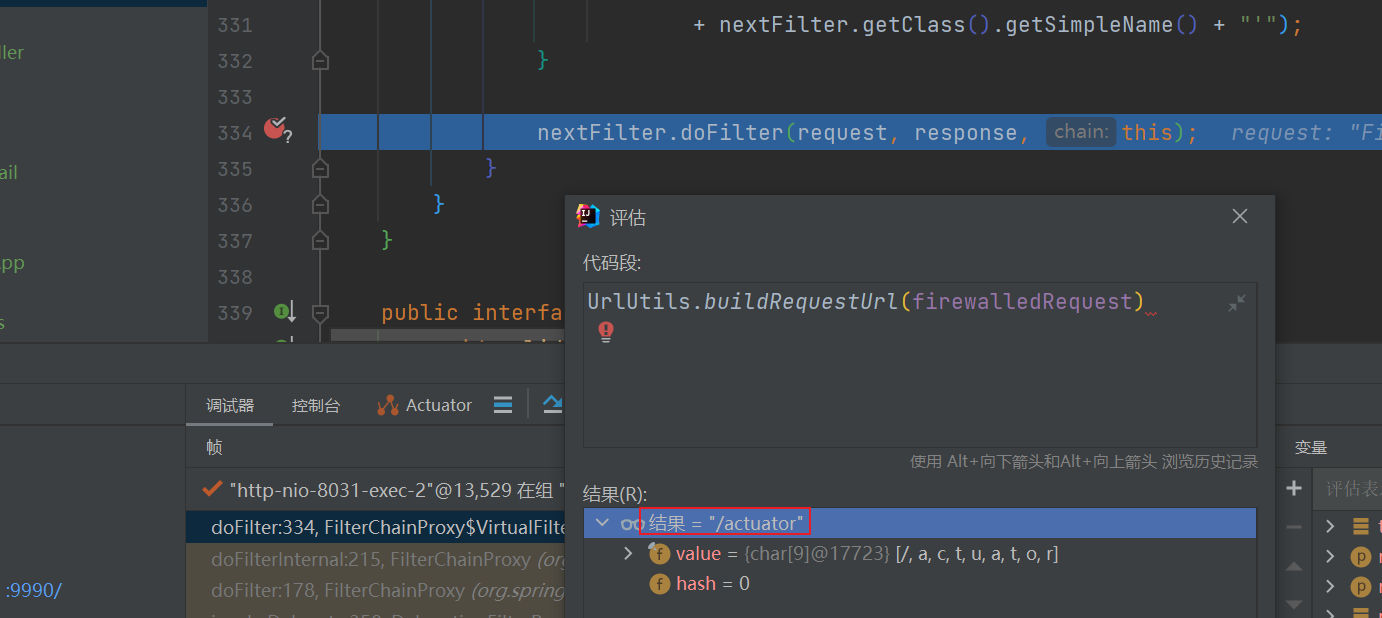Viewport: 1382px width, 618px height.
Task: Collapse the code fold at line 337
Action: (320, 241)
